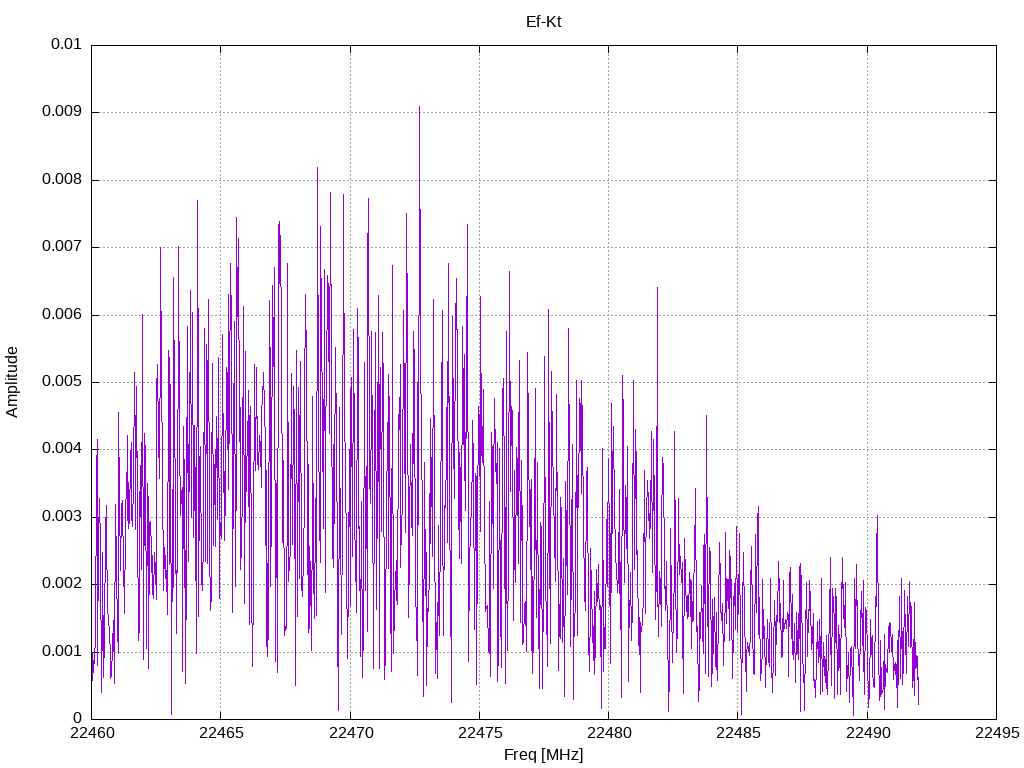Click the y-axis tick label 0.01

click(66, 44)
